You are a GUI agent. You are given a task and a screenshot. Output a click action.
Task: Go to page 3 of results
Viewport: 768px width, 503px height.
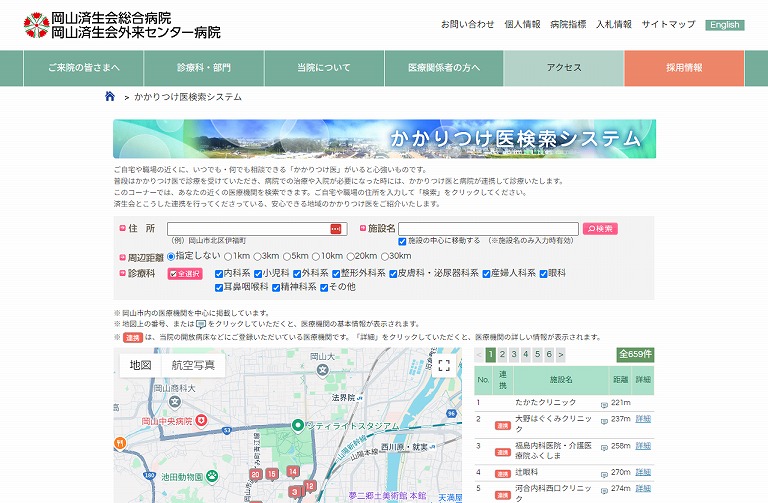[x=514, y=354]
